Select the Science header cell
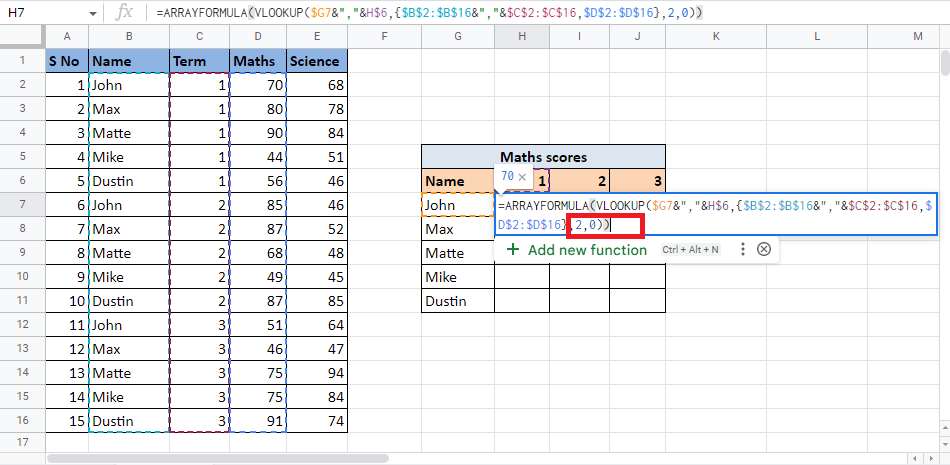 tap(315, 61)
